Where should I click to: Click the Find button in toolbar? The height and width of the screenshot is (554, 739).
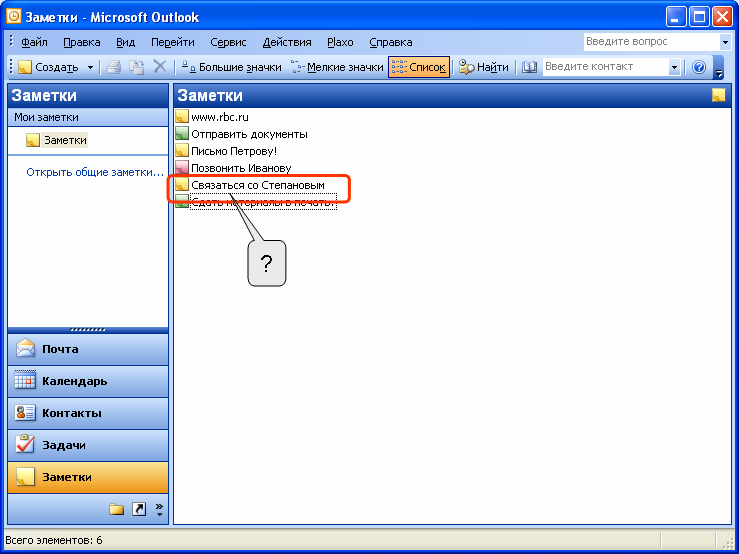click(484, 67)
